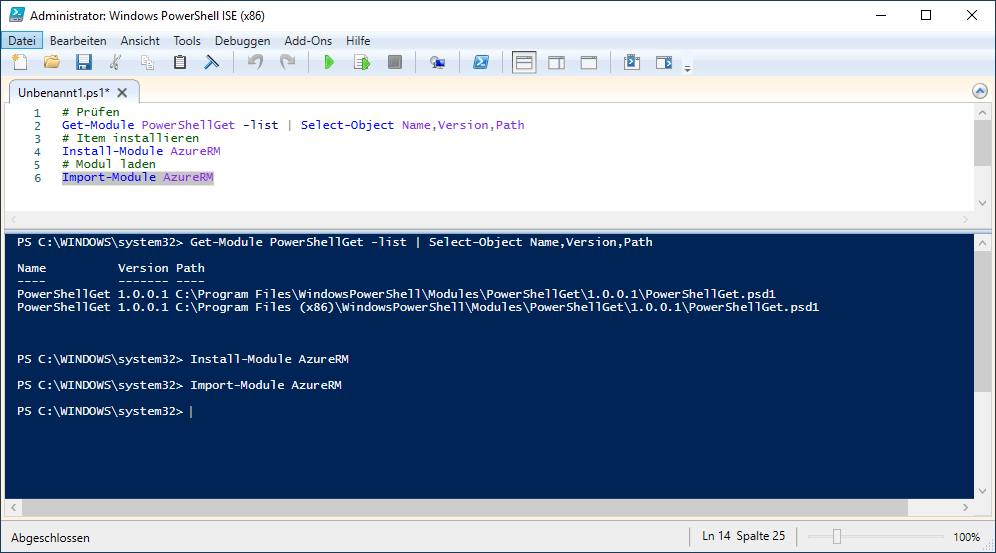996x553 pixels.
Task: Start PowerShell in a separate window icon
Action: (480, 63)
